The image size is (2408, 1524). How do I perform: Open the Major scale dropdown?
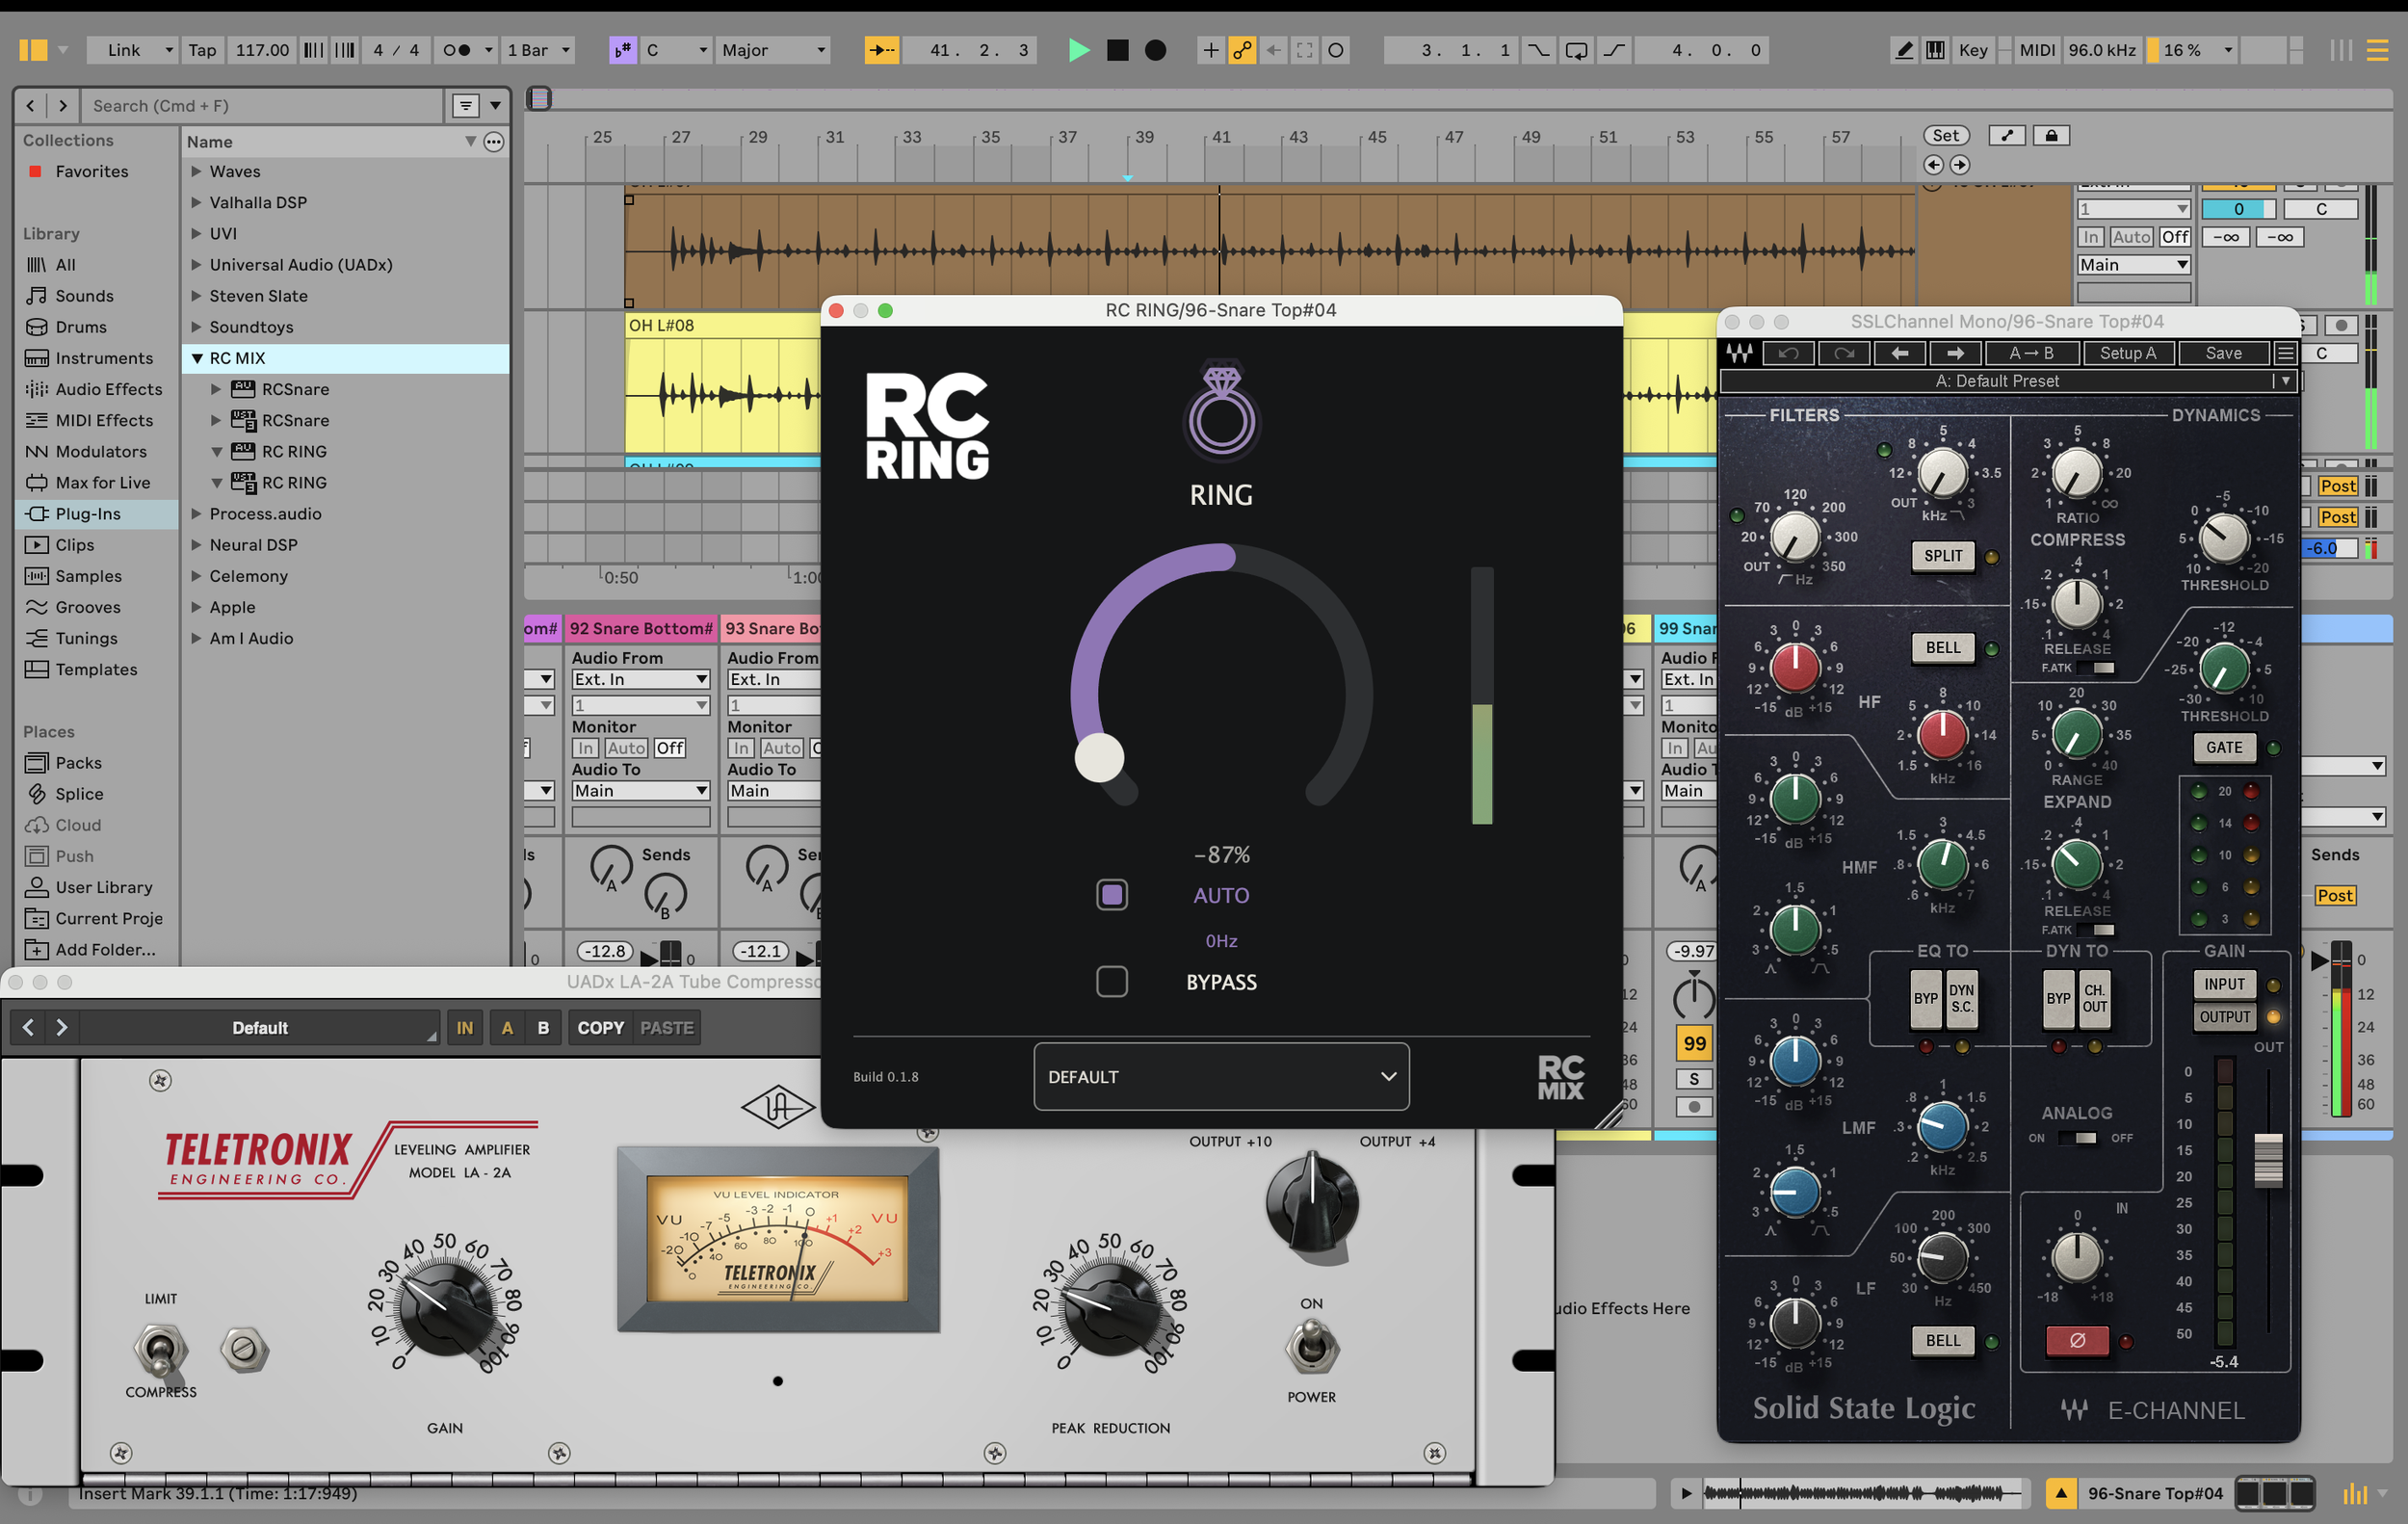point(773,50)
